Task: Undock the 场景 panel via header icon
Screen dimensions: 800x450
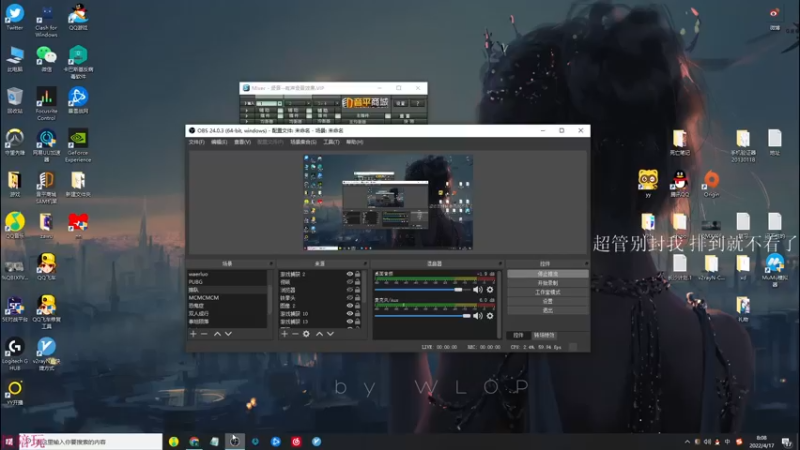Action: click(271, 264)
